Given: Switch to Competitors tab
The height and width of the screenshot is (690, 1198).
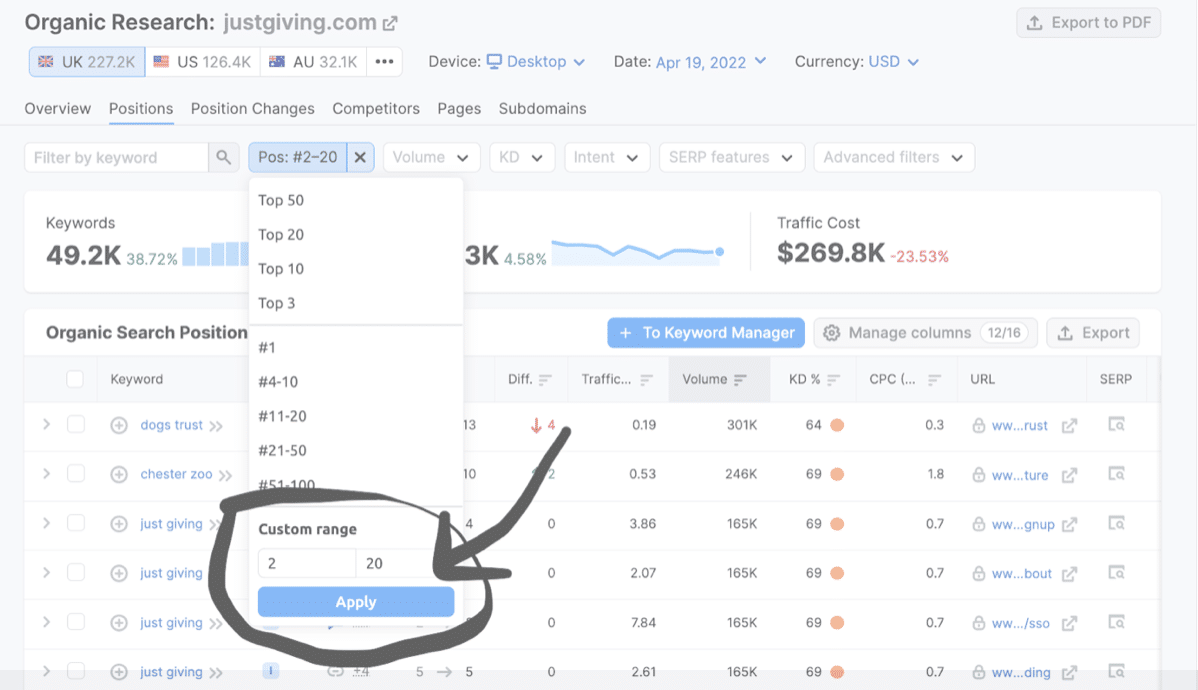Looking at the screenshot, I should [x=376, y=109].
